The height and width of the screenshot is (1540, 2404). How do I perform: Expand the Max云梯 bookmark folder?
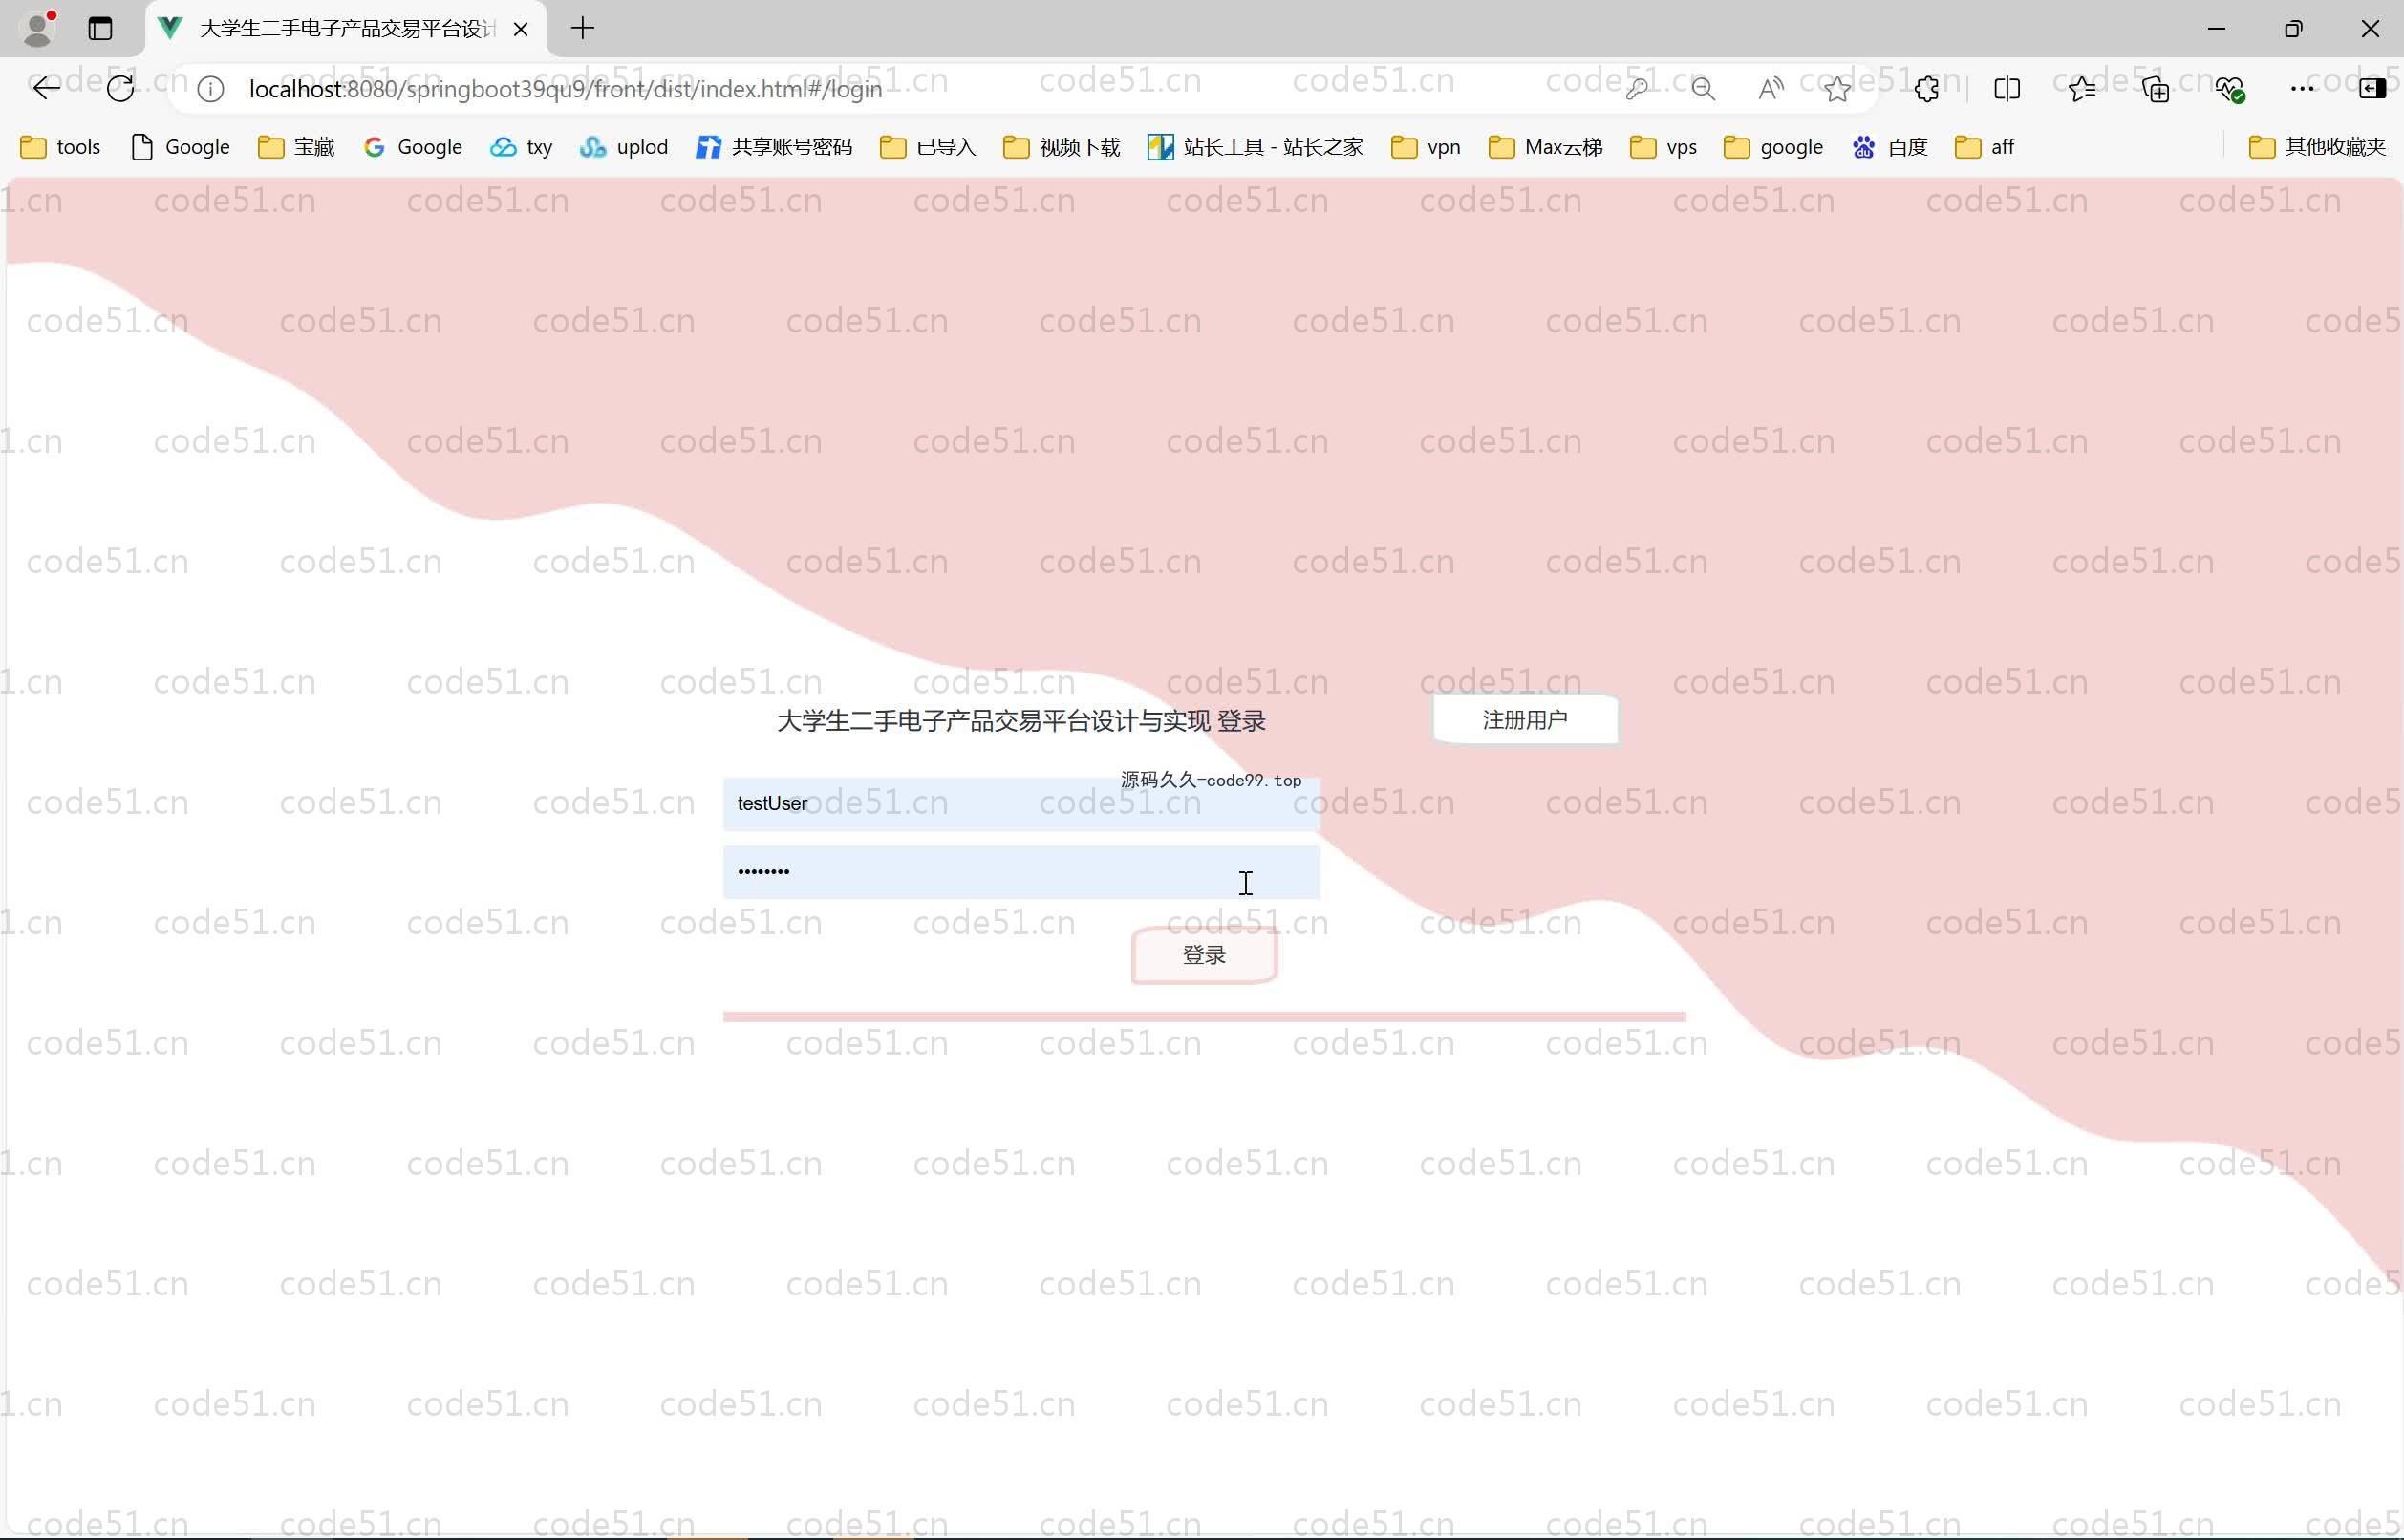click(1545, 147)
